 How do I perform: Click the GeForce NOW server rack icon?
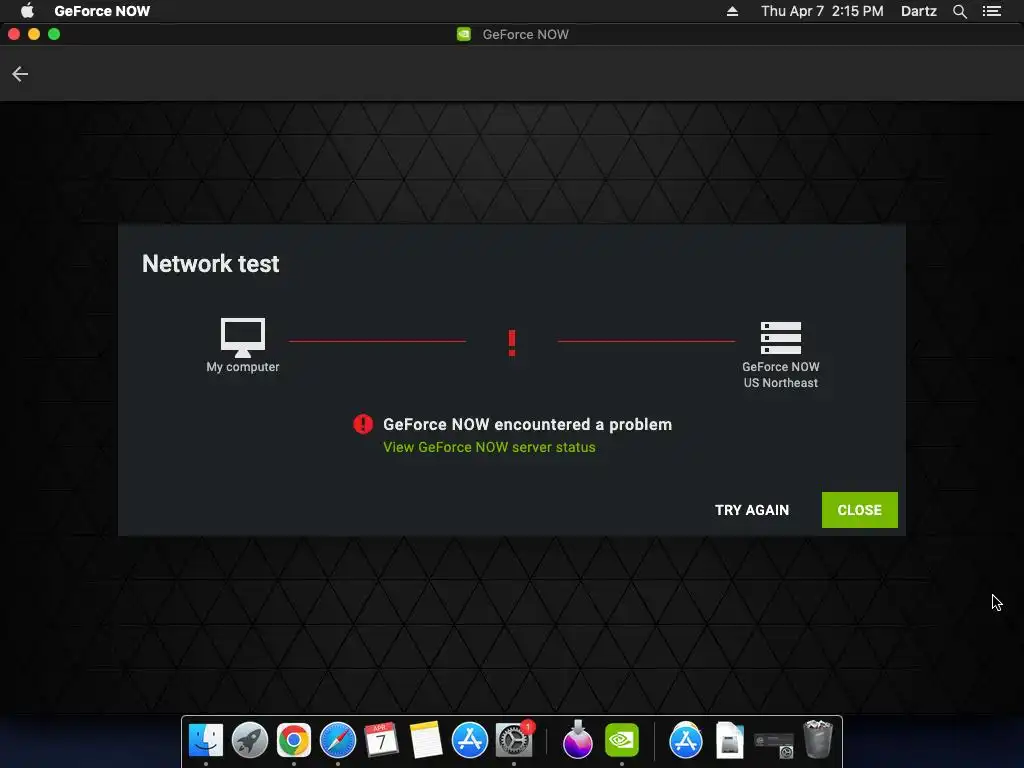point(780,338)
